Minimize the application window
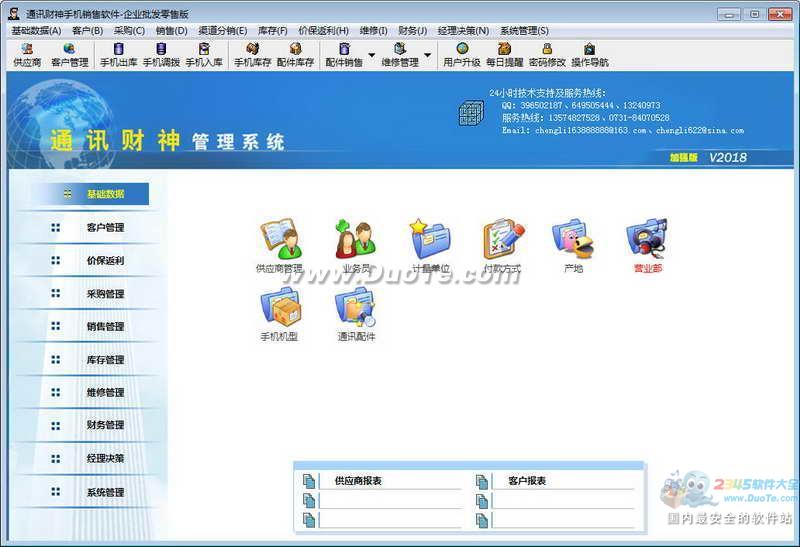The height and width of the screenshot is (547, 800). pyautogui.click(x=729, y=14)
